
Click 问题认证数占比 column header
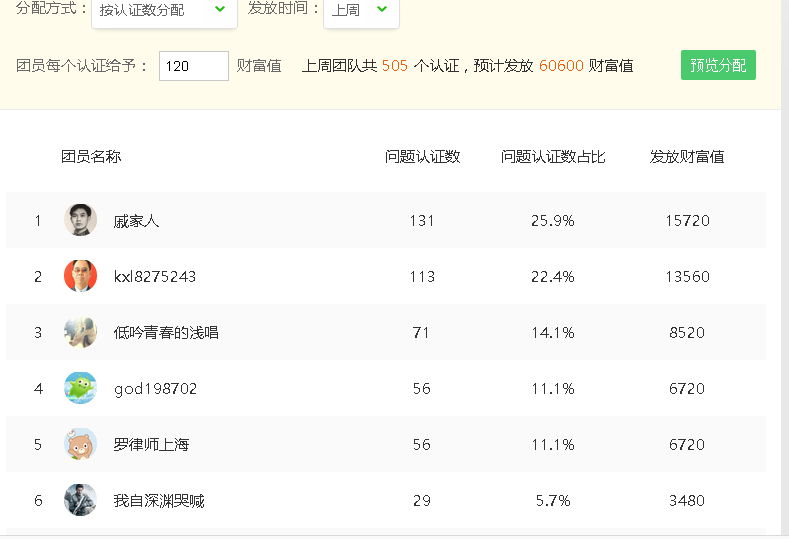click(x=553, y=157)
